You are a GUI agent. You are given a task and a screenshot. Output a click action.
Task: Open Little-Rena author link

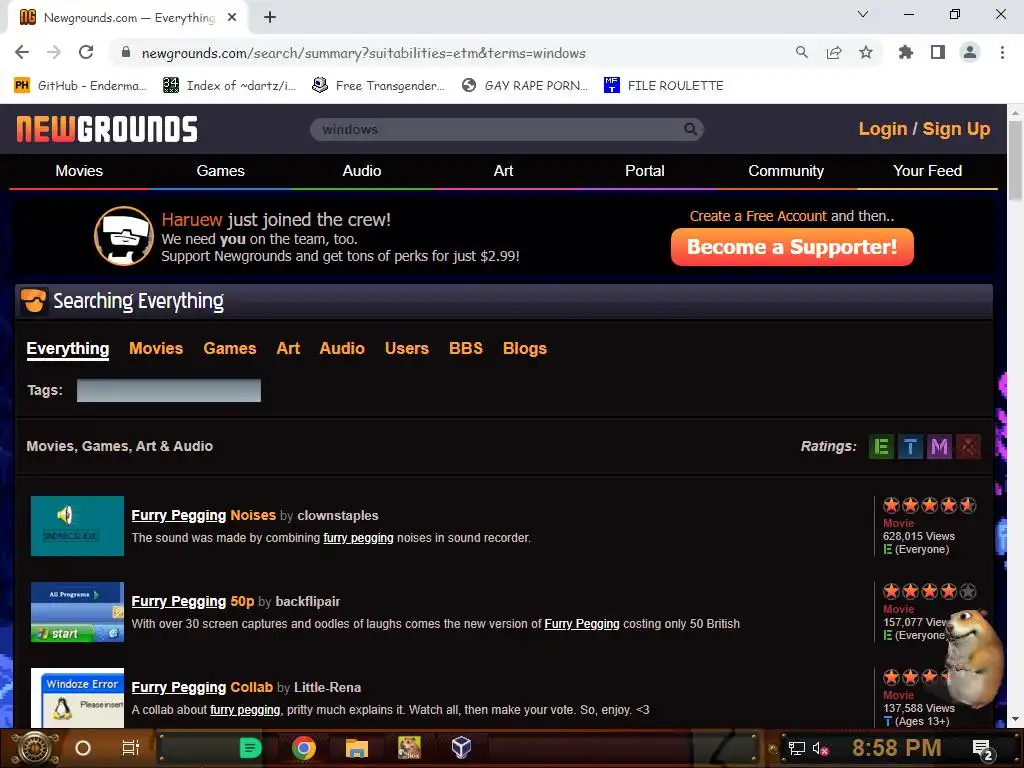point(327,687)
